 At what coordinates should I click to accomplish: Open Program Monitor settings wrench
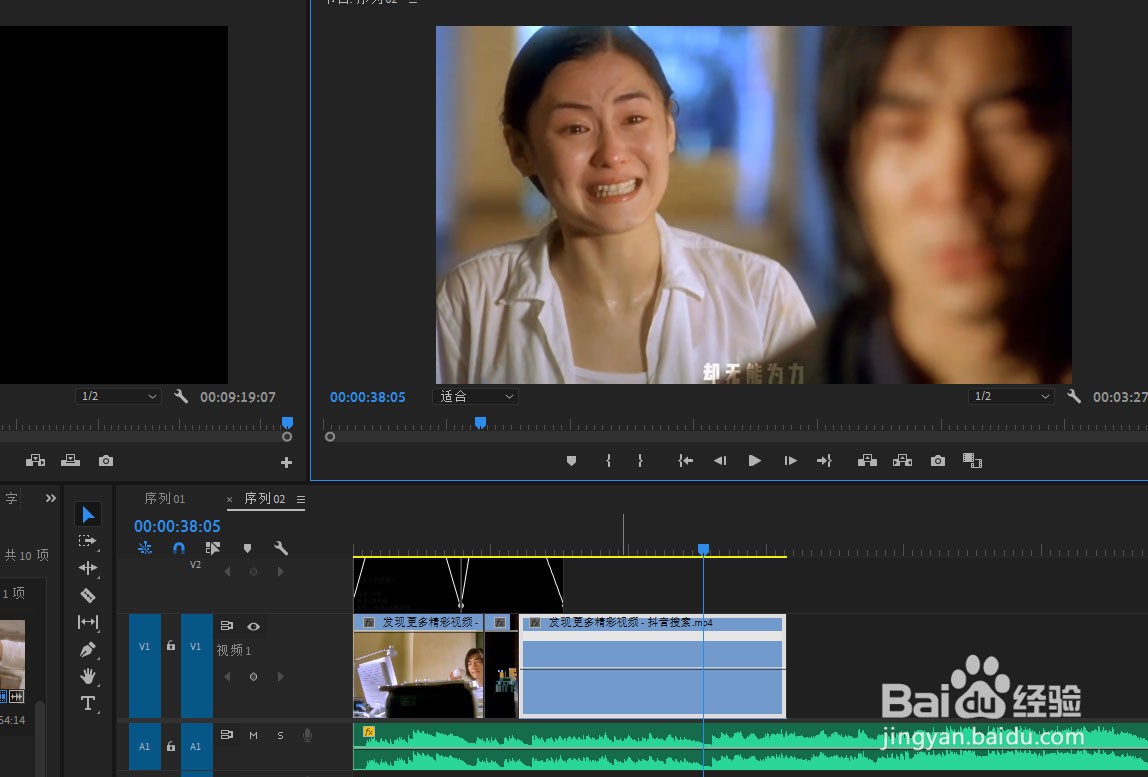coord(1073,396)
